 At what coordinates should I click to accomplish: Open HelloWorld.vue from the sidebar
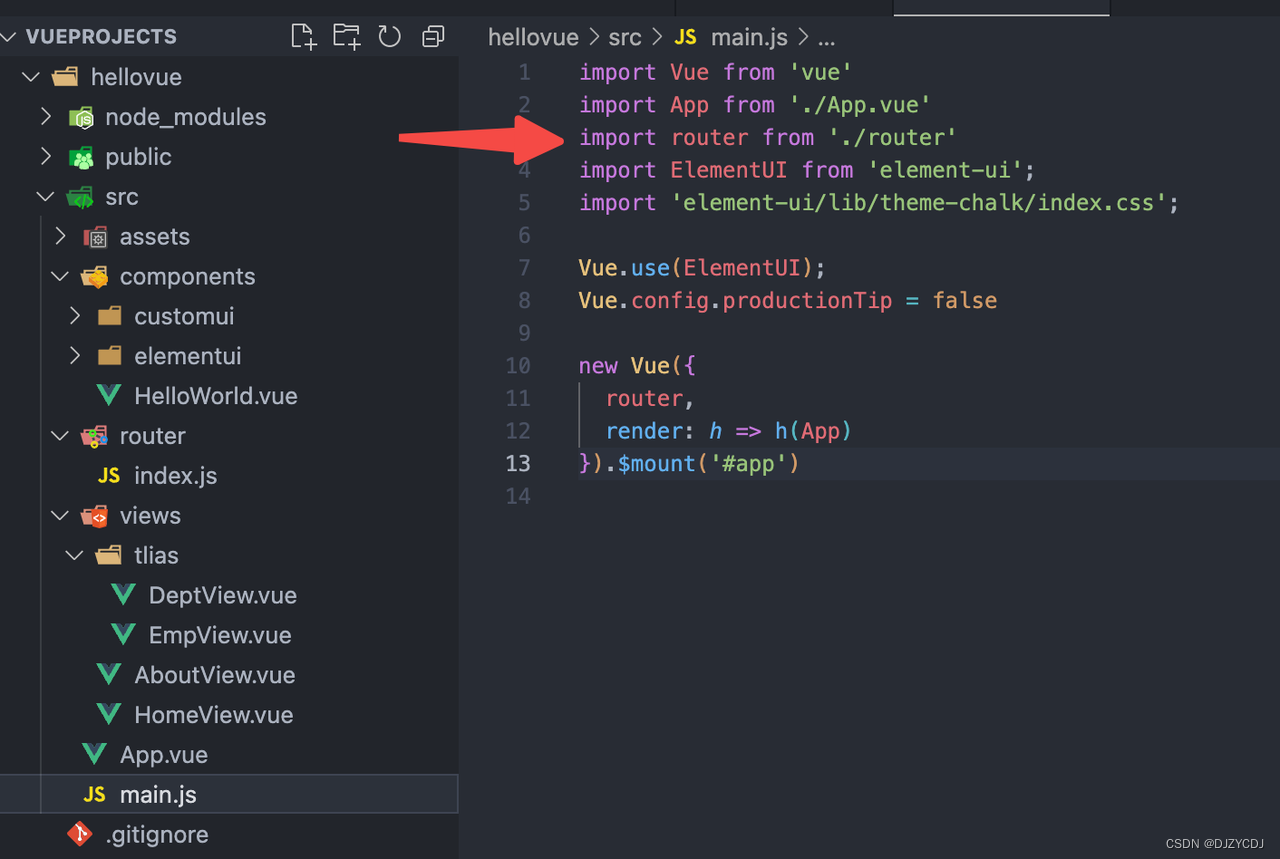[x=216, y=395]
